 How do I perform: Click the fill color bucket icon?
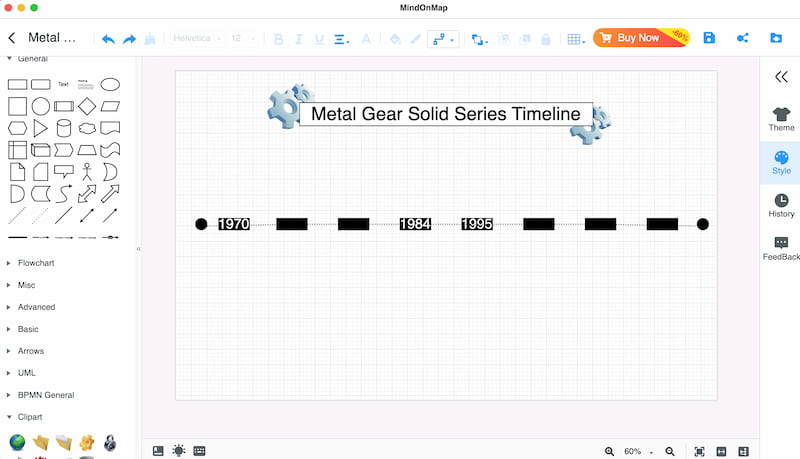click(395, 39)
